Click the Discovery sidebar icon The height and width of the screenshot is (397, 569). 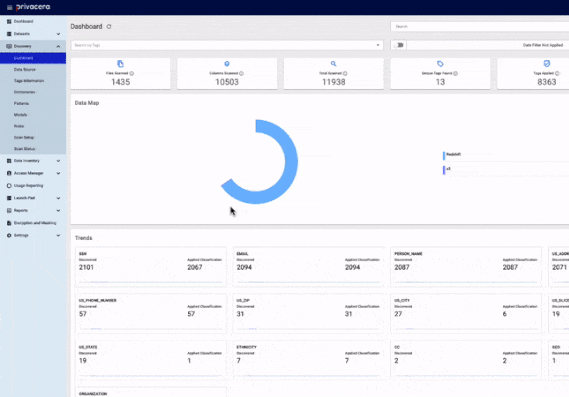coord(9,46)
